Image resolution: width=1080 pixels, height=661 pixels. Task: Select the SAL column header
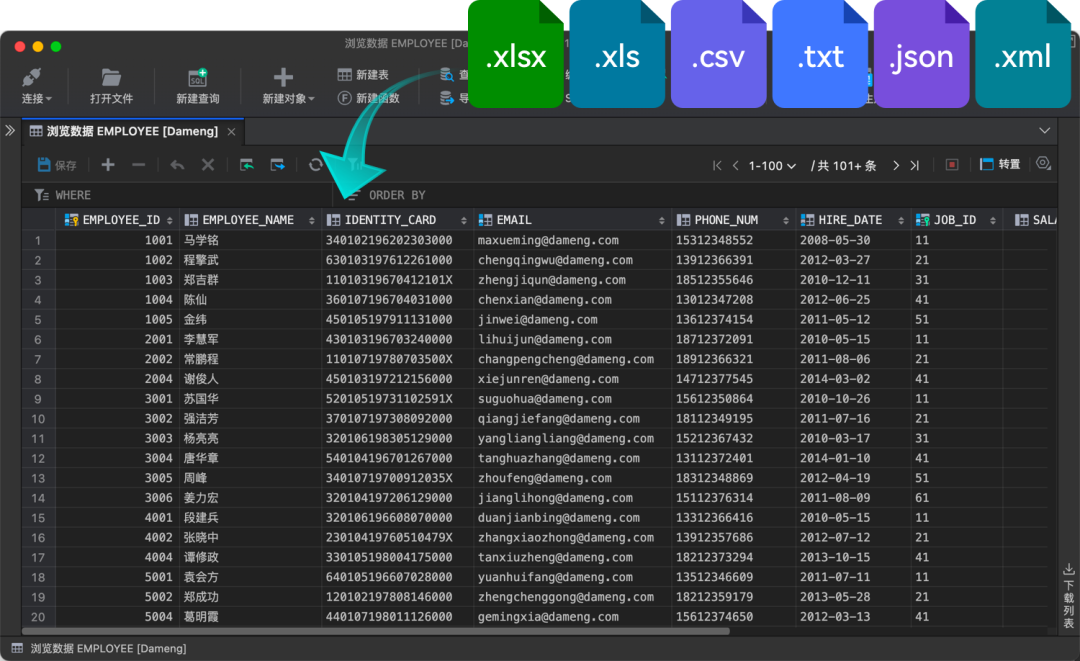pos(1035,220)
